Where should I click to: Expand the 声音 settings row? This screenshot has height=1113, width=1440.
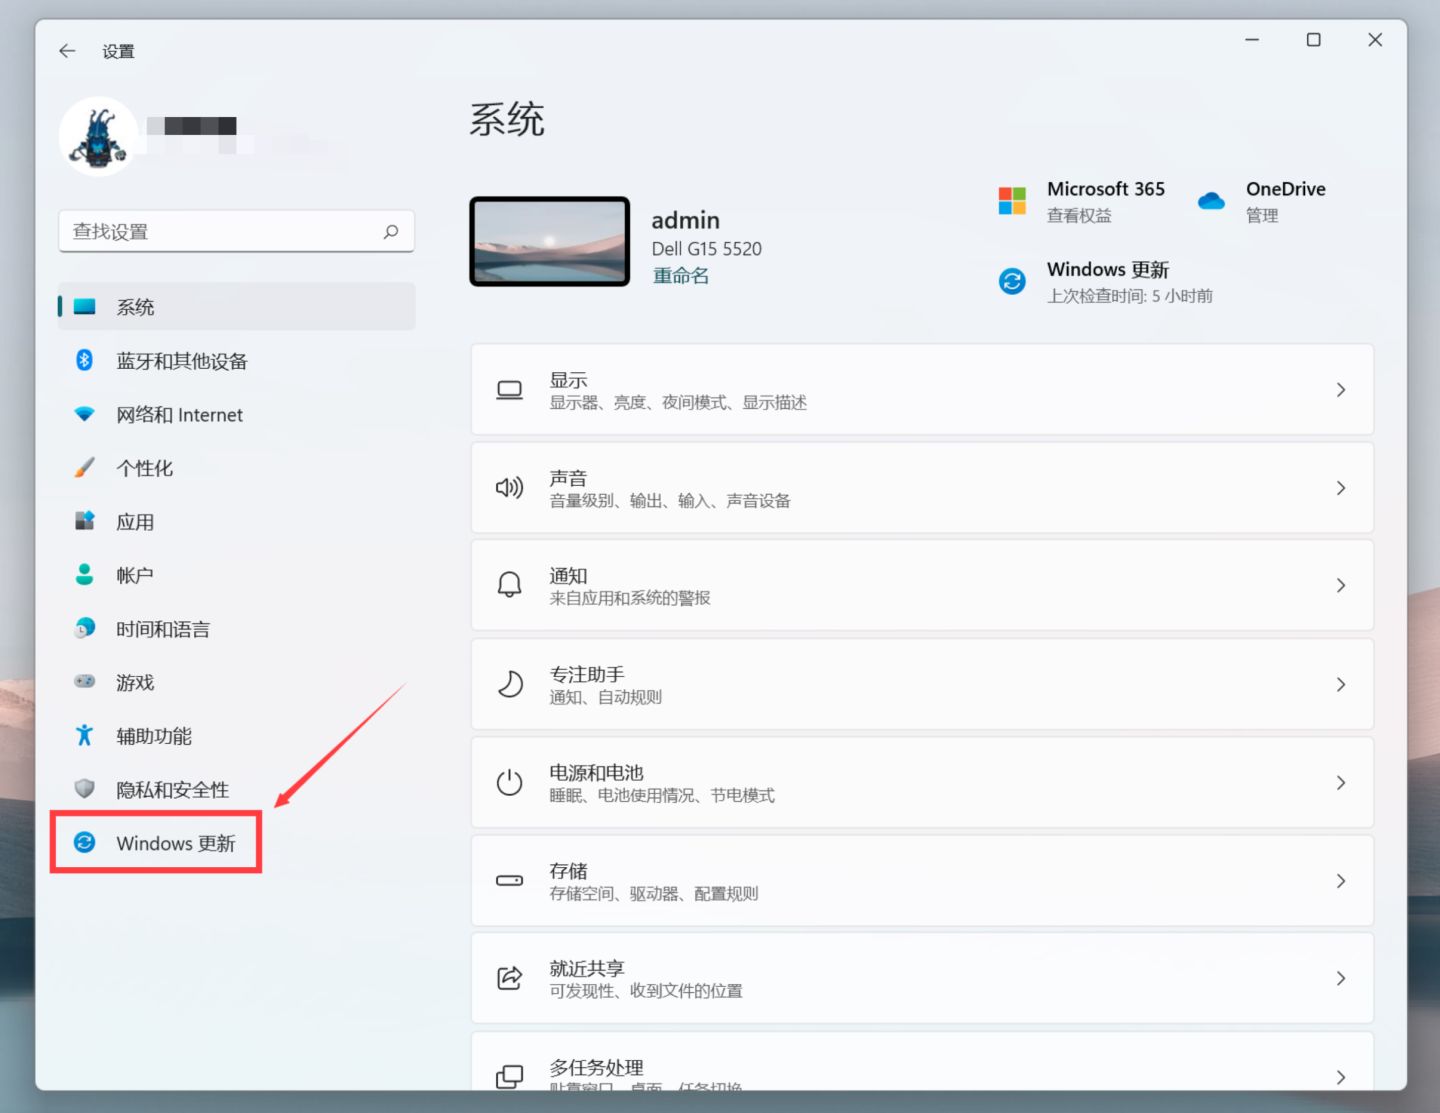click(x=920, y=487)
